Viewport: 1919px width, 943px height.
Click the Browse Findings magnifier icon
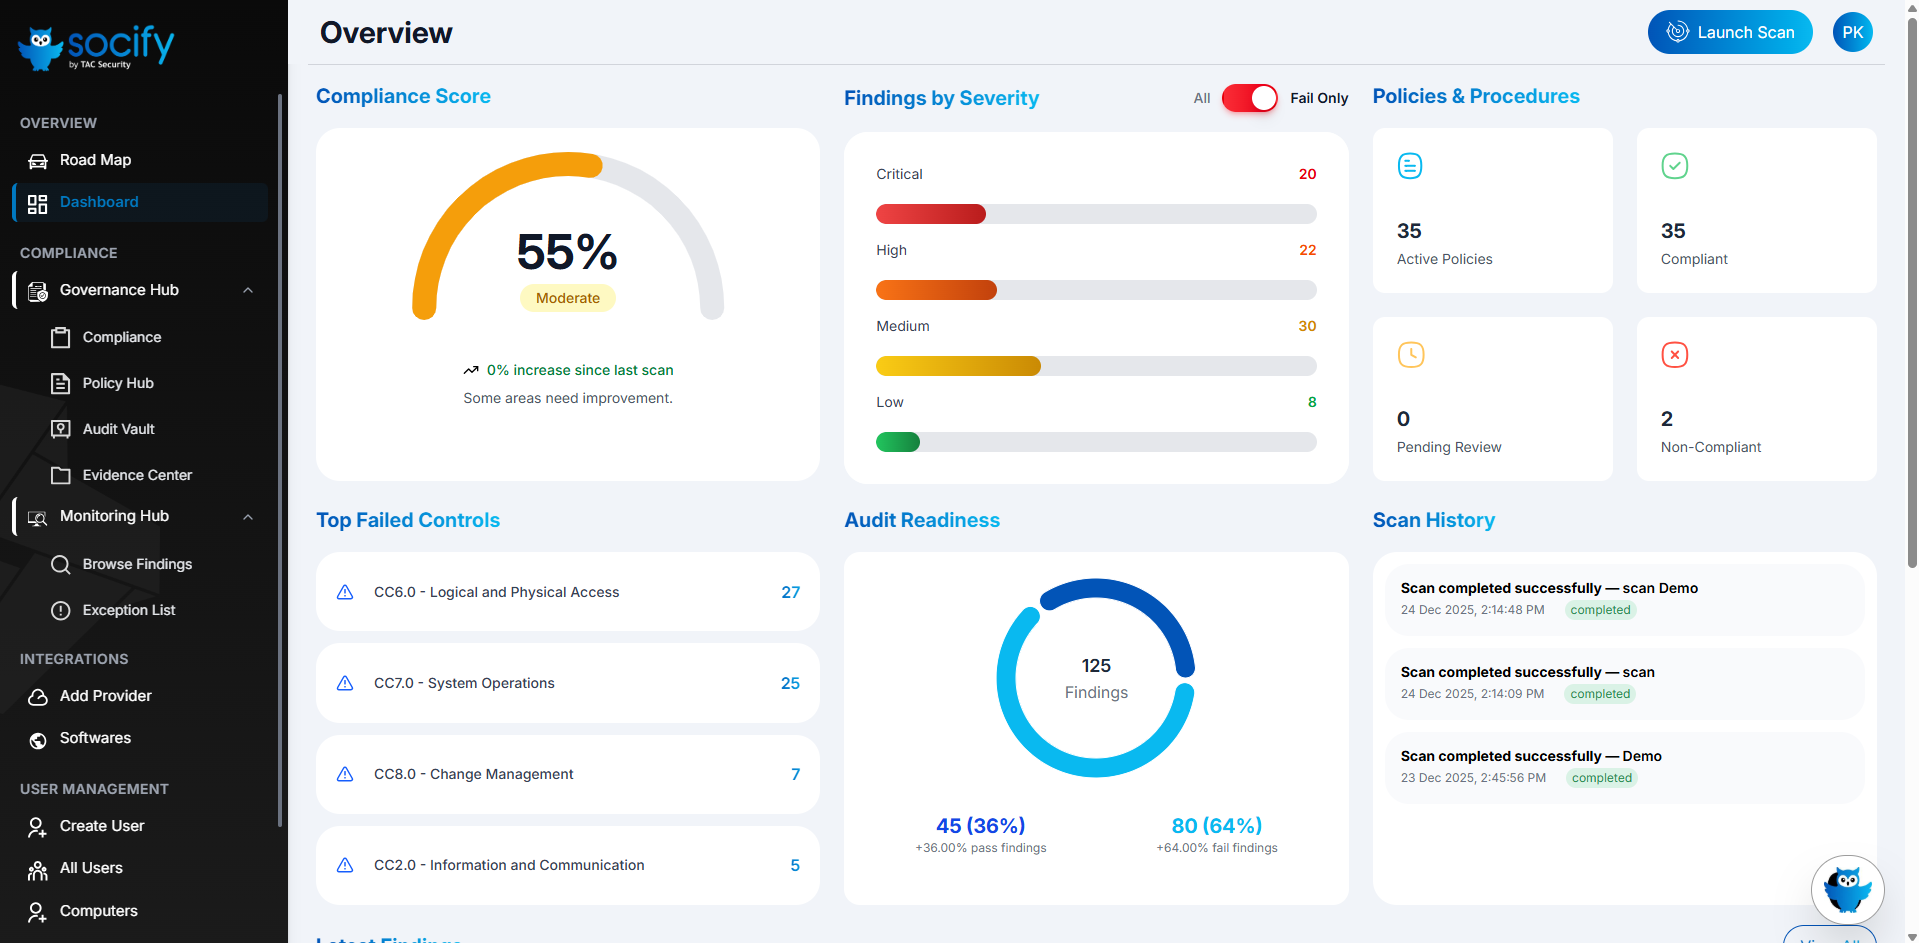click(x=61, y=565)
